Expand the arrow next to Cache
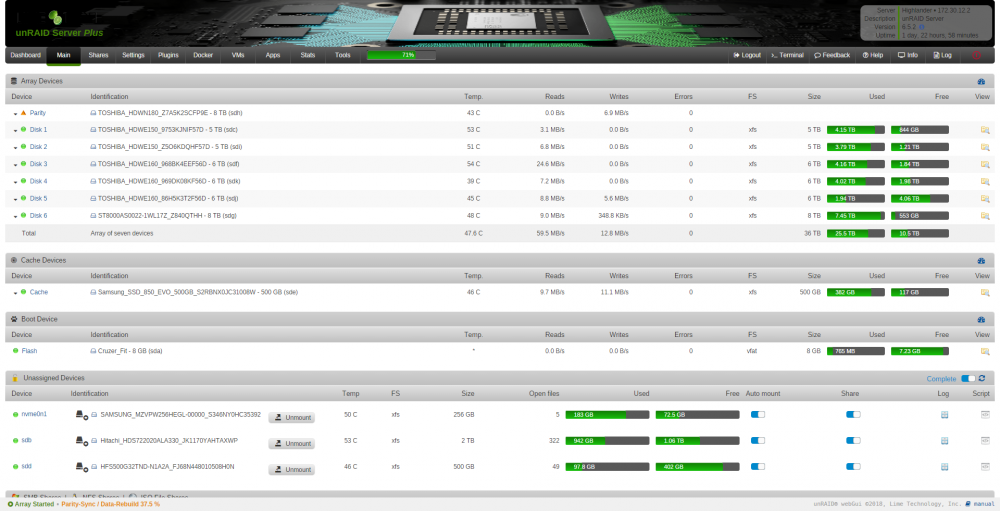Screen dimensions: 1000x511 (15, 293)
